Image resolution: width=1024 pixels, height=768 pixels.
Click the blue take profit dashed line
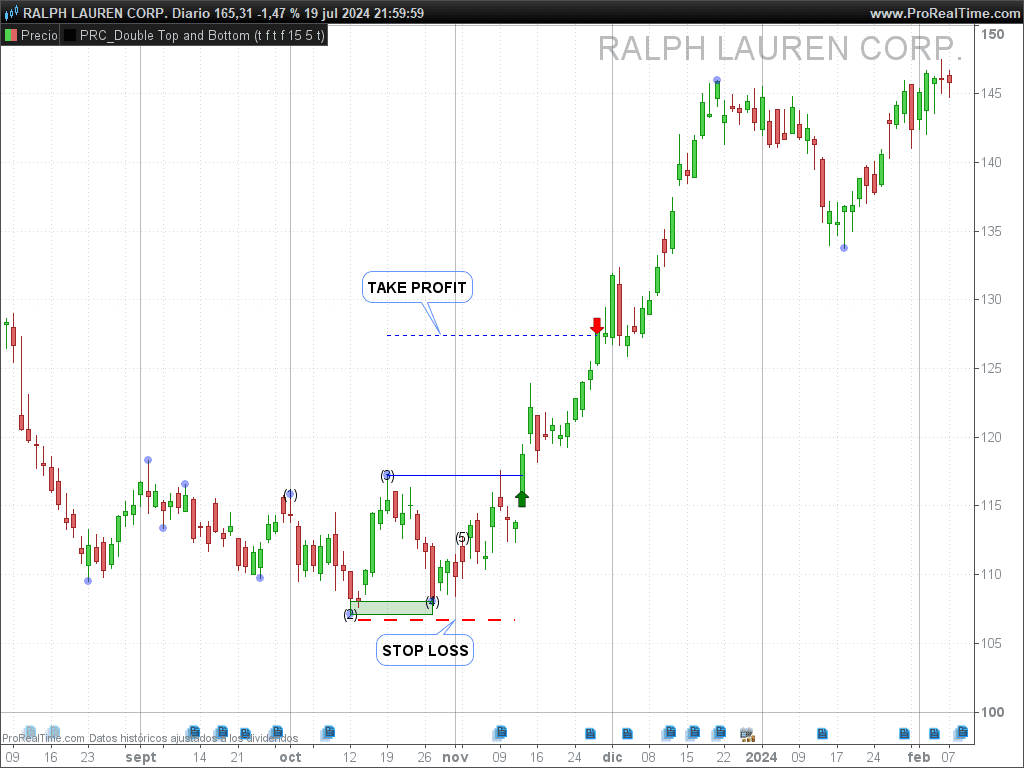(x=491, y=336)
